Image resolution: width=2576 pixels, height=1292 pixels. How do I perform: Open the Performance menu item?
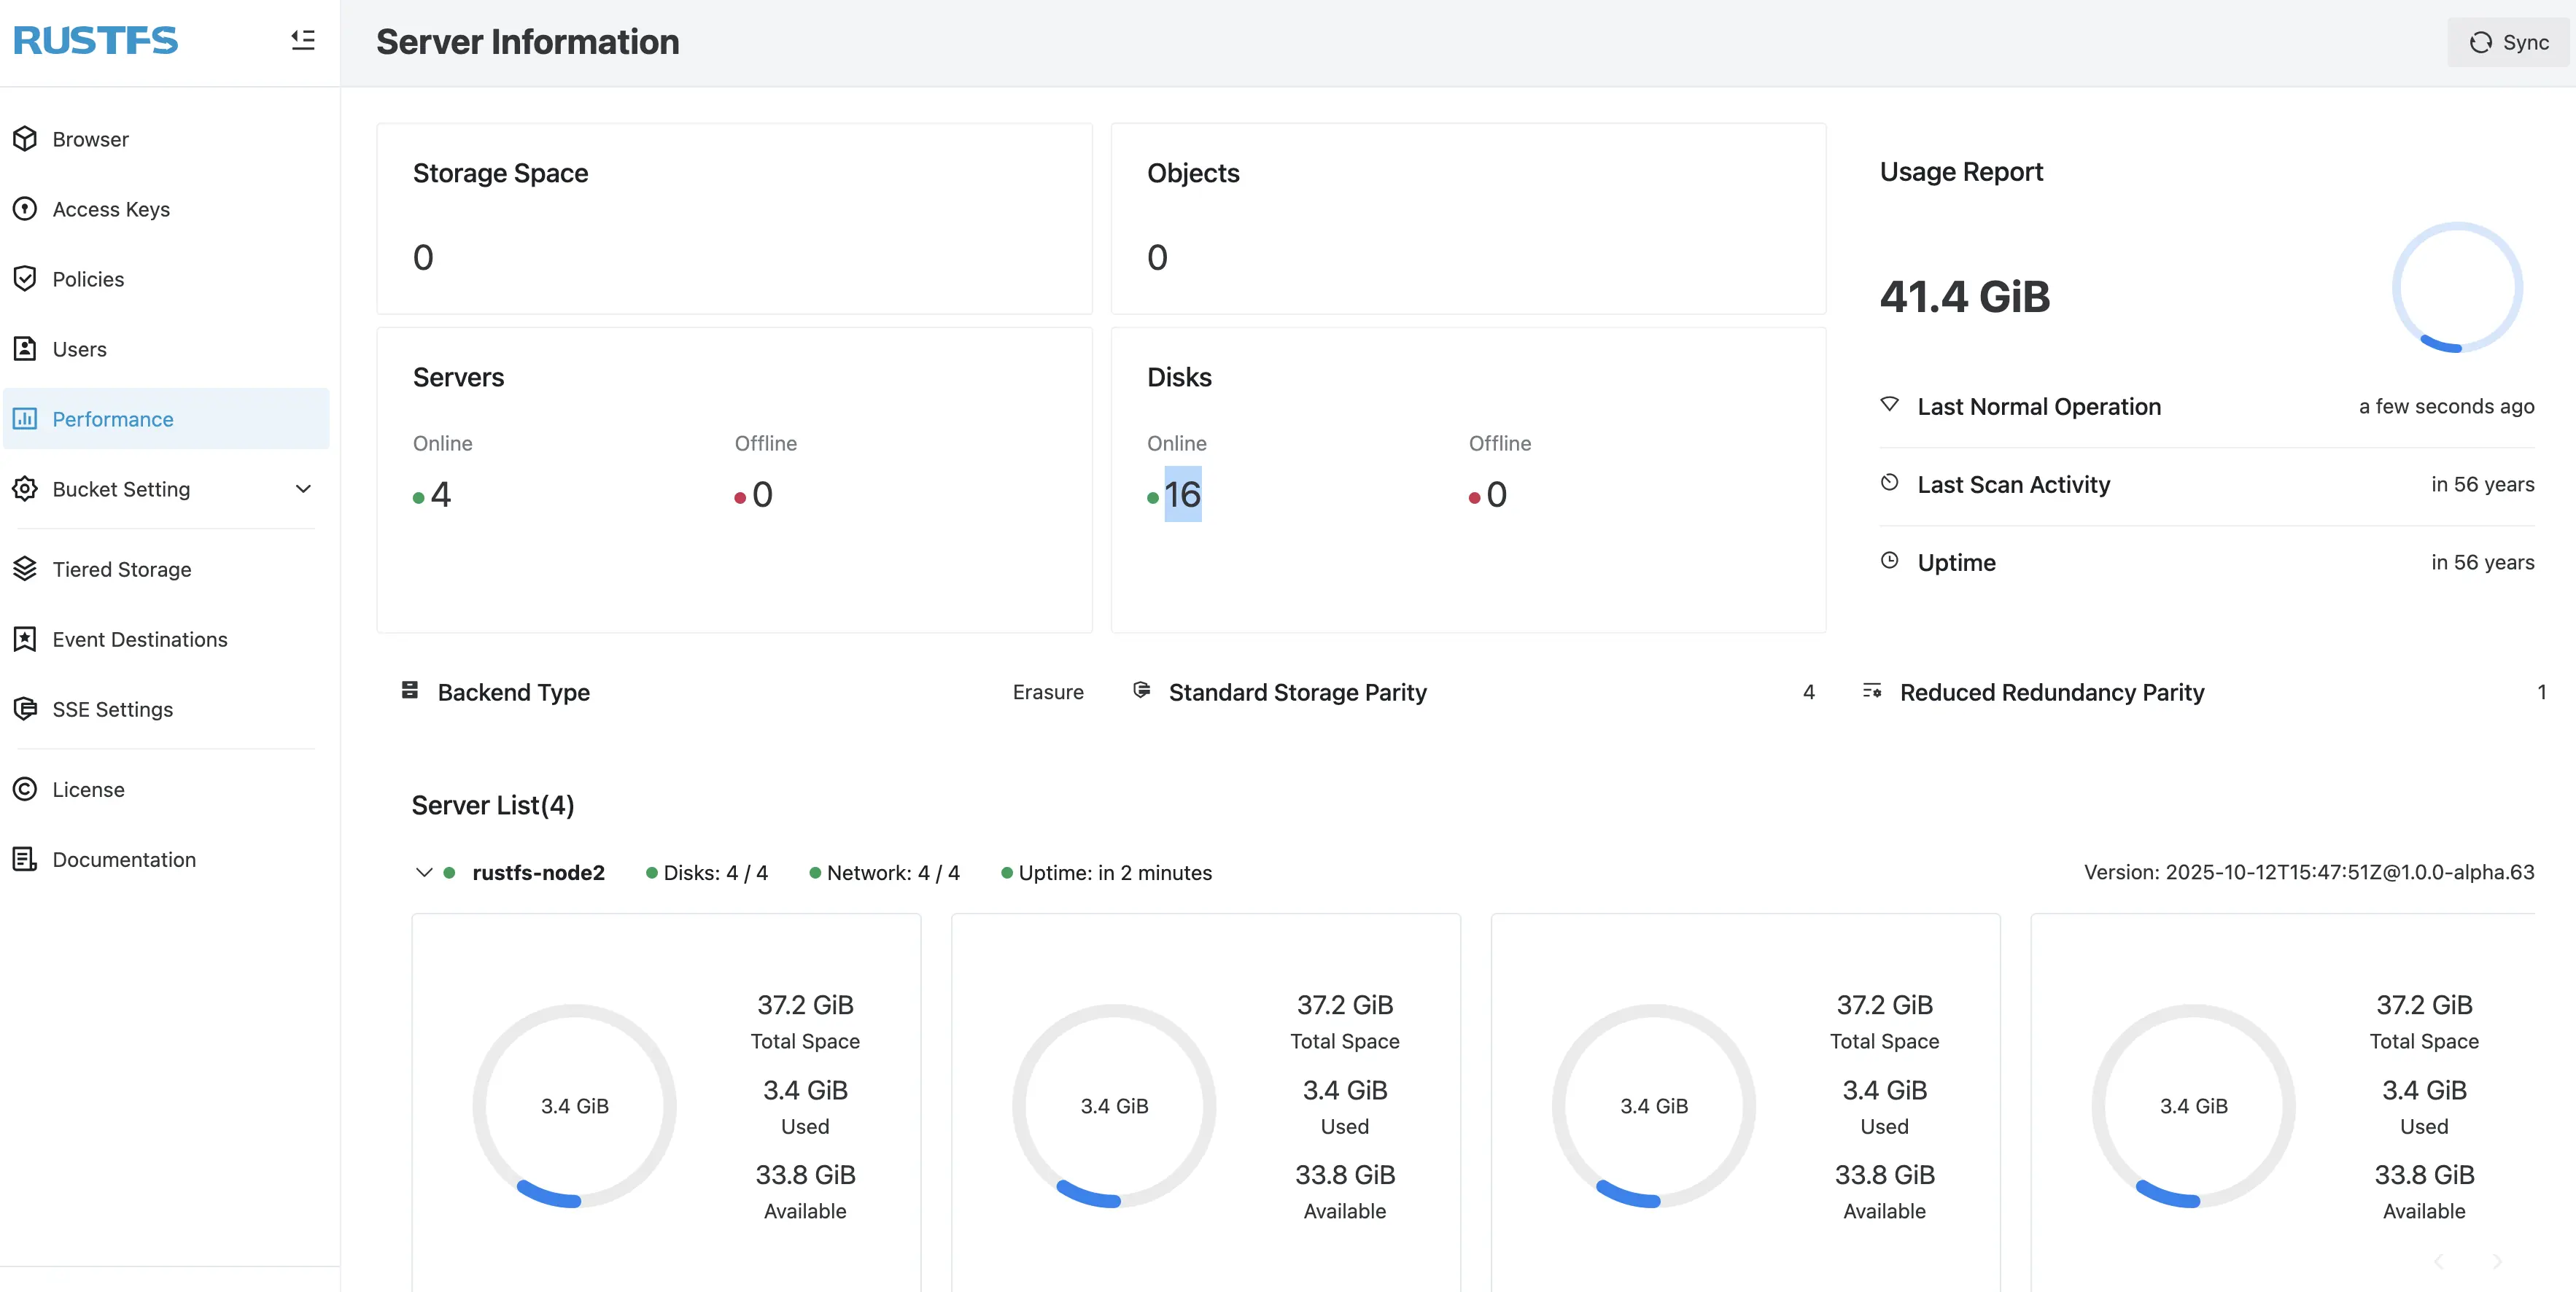(113, 419)
